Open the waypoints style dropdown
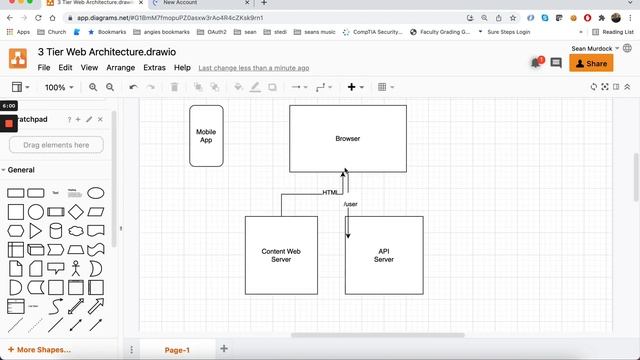 pyautogui.click(x=324, y=87)
